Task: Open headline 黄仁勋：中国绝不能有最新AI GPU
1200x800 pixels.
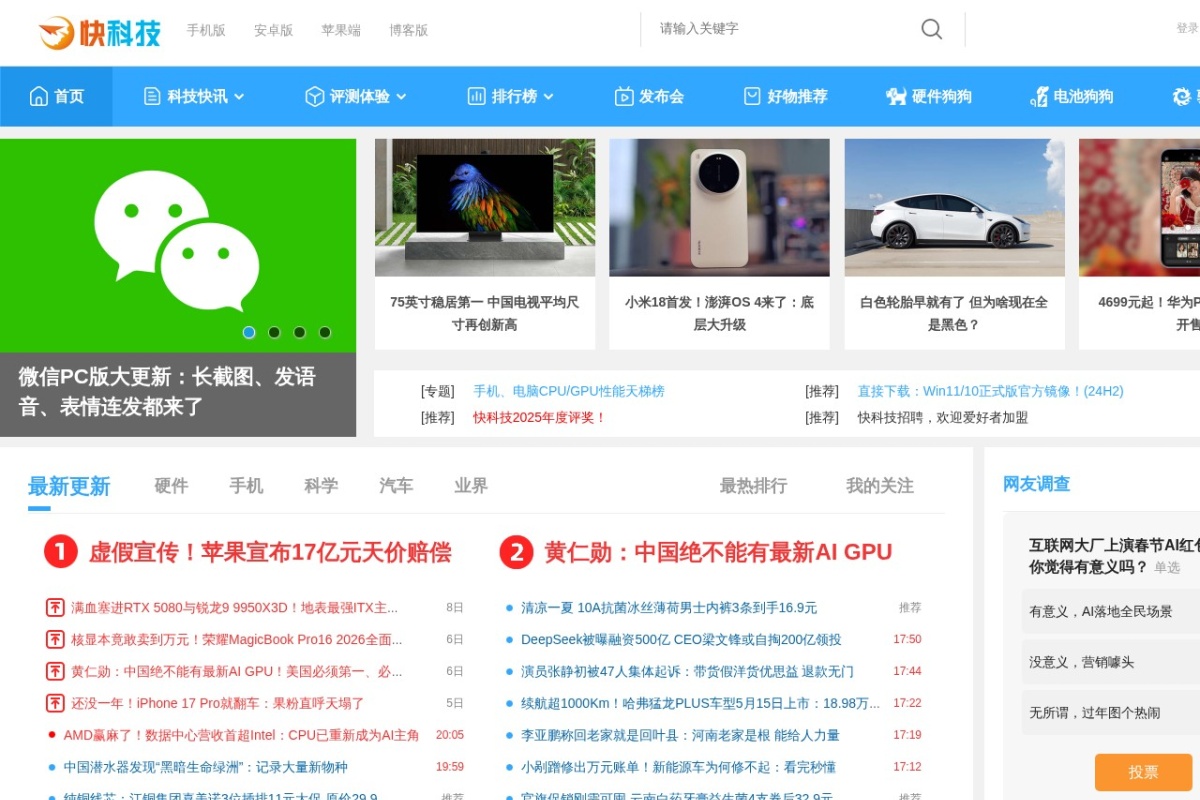Action: 718,552
